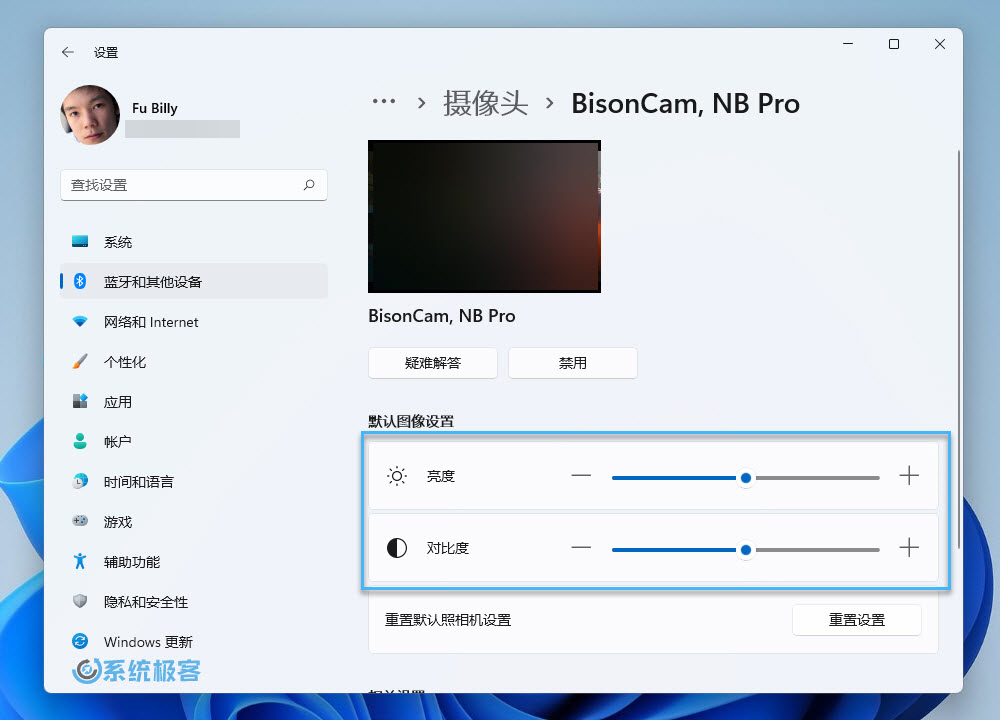This screenshot has width=1000, height=720.
Task: Click the 默认图像设置 heading
Action: [411, 422]
